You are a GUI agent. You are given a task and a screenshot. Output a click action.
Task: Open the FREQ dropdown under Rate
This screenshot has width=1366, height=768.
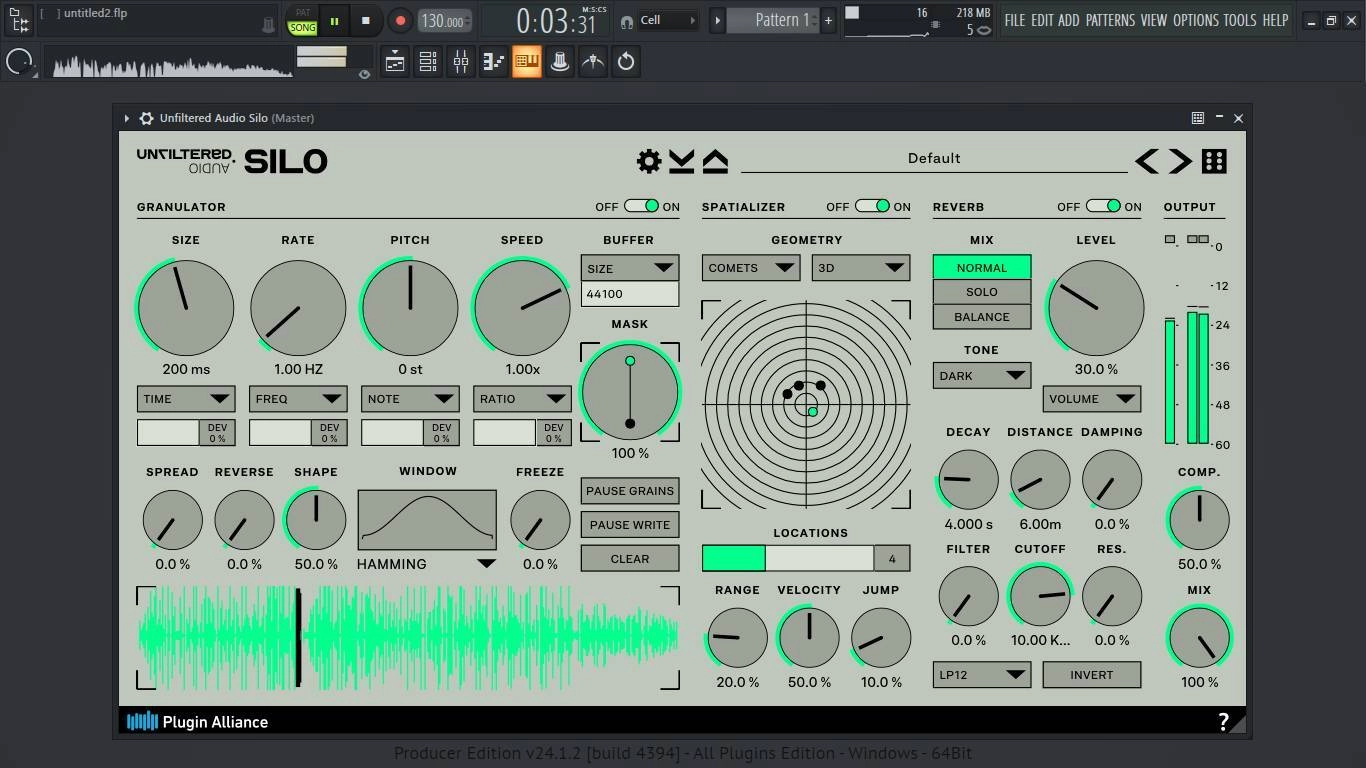pyautogui.click(x=298, y=398)
